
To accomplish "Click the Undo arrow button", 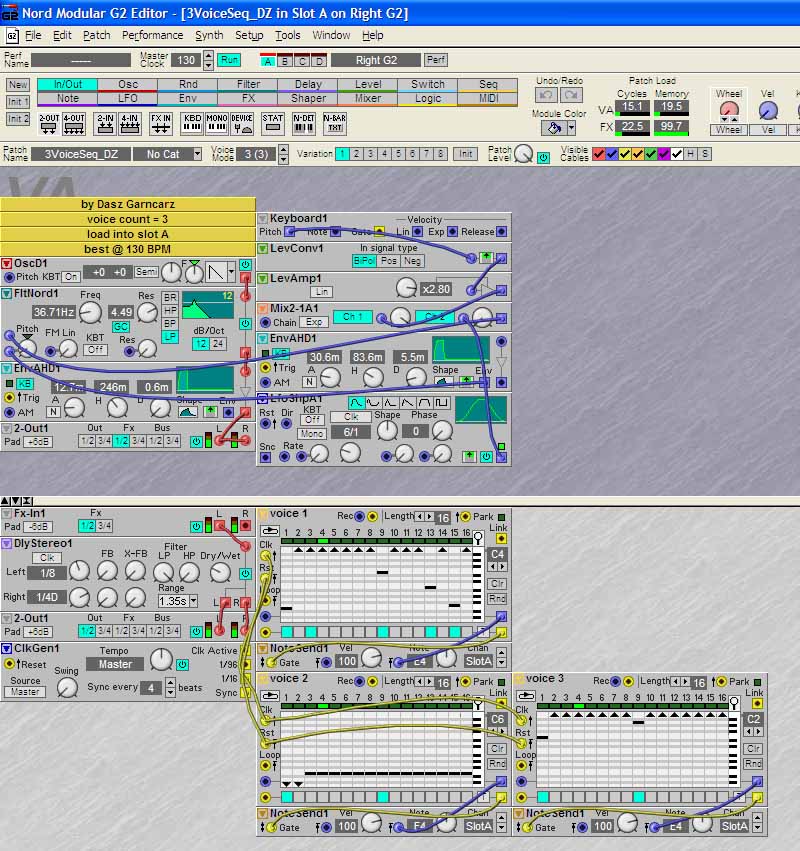I will point(546,95).
